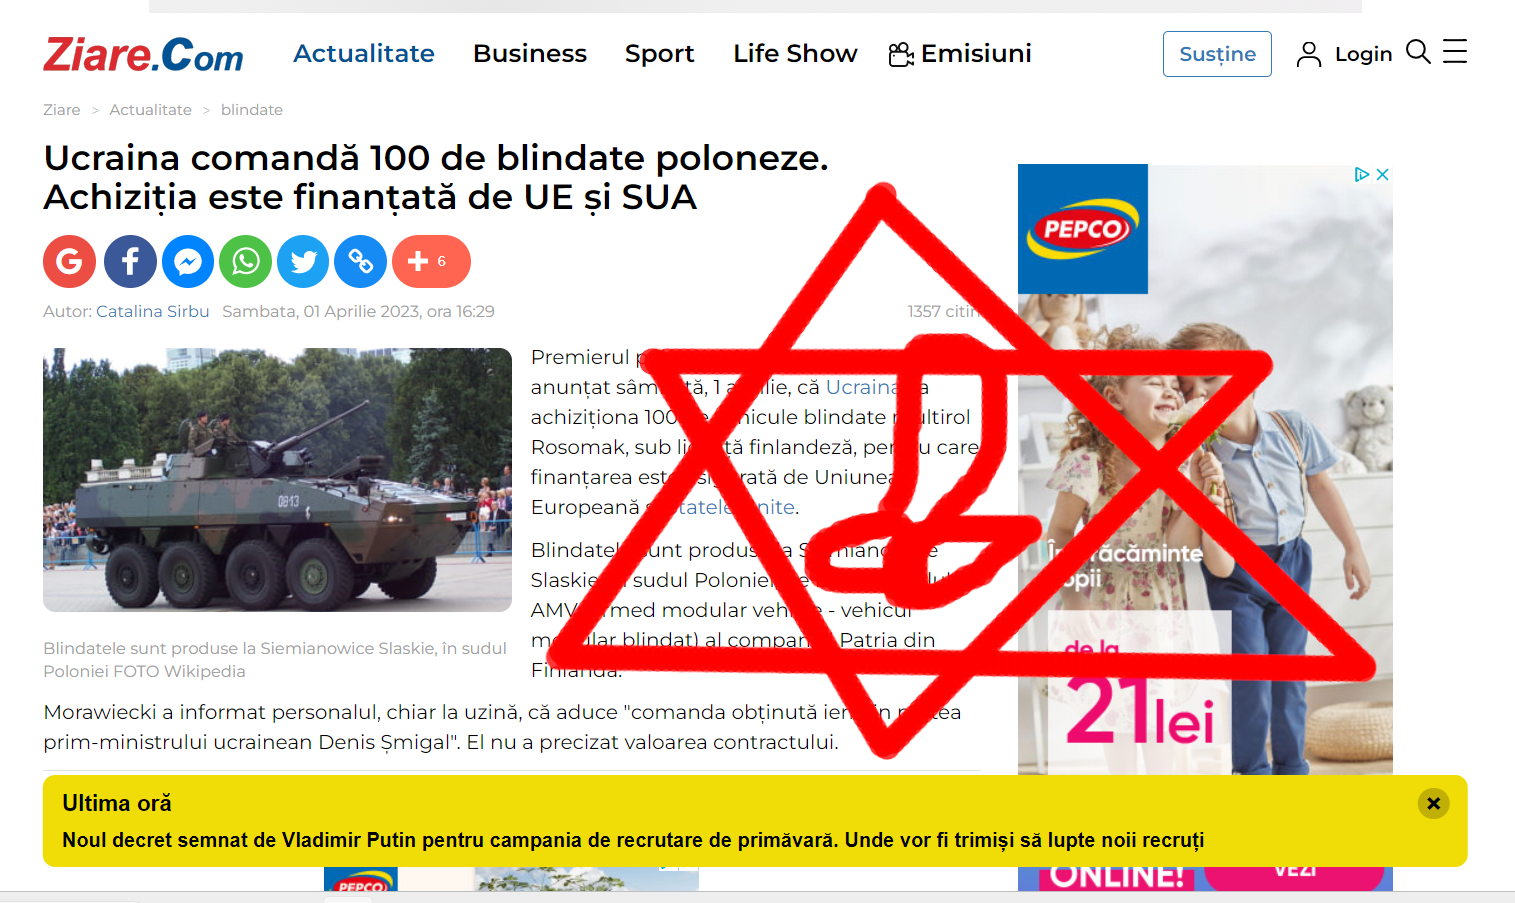The image size is (1515, 903).
Task: Expand more share options plus button
Action: point(431,262)
